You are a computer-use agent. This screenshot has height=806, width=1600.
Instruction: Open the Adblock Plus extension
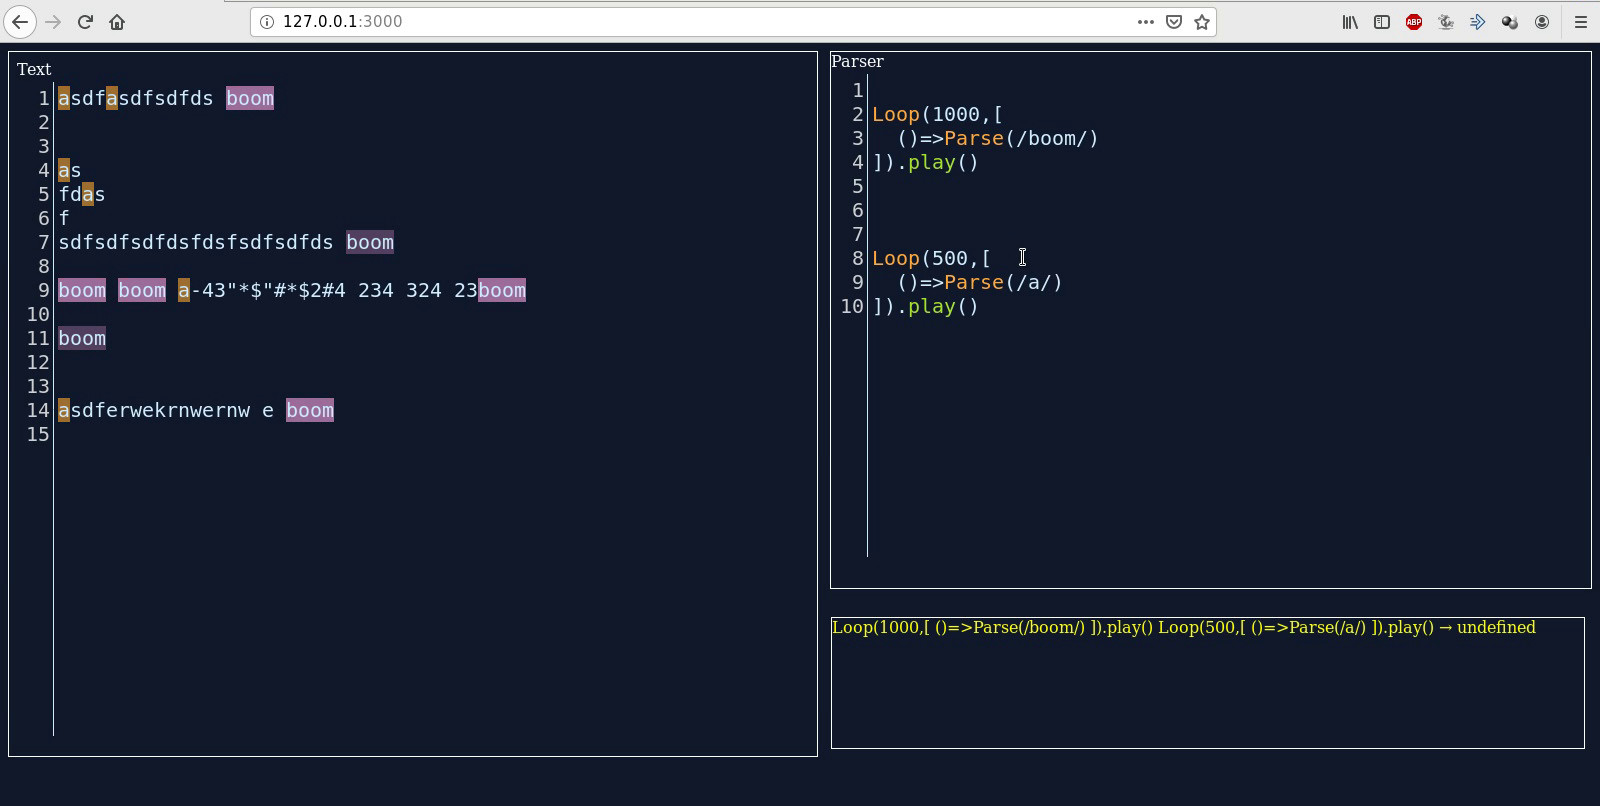(1414, 21)
